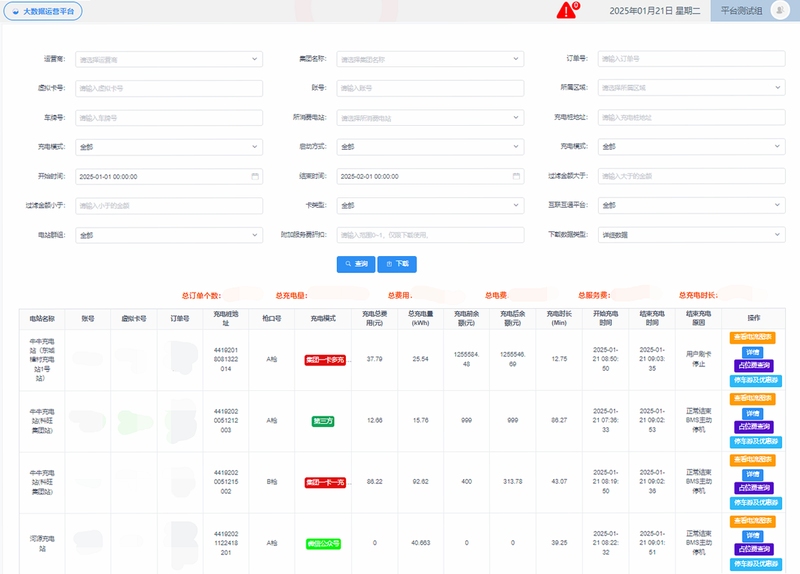Expand the 所属区域 dropdown
The image size is (800, 574).
(691, 88)
